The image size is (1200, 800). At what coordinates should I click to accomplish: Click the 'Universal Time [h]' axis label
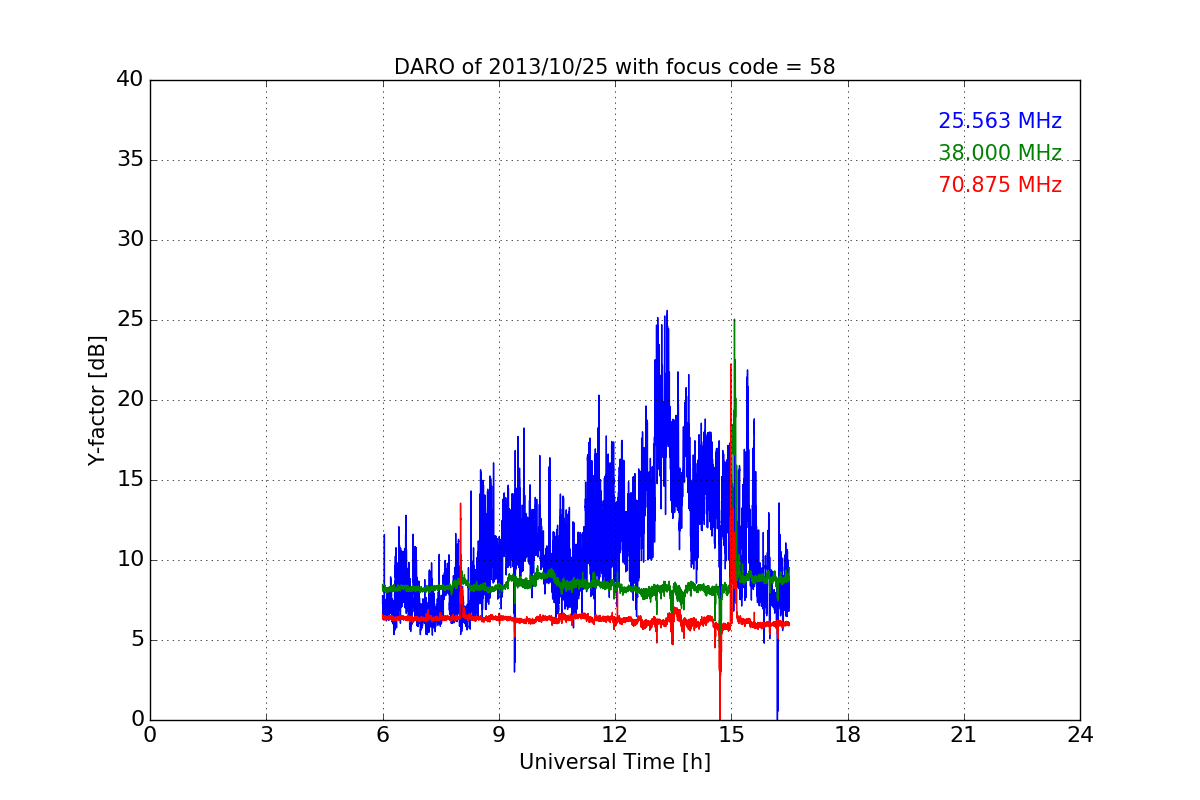click(x=615, y=762)
